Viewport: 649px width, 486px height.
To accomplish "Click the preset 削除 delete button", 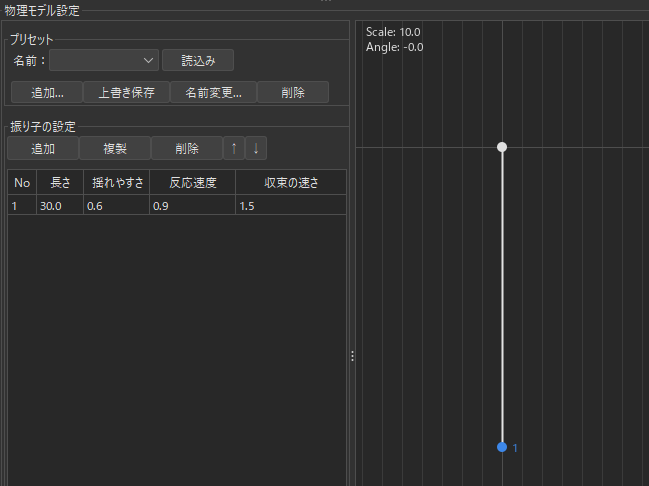I will click(293, 92).
